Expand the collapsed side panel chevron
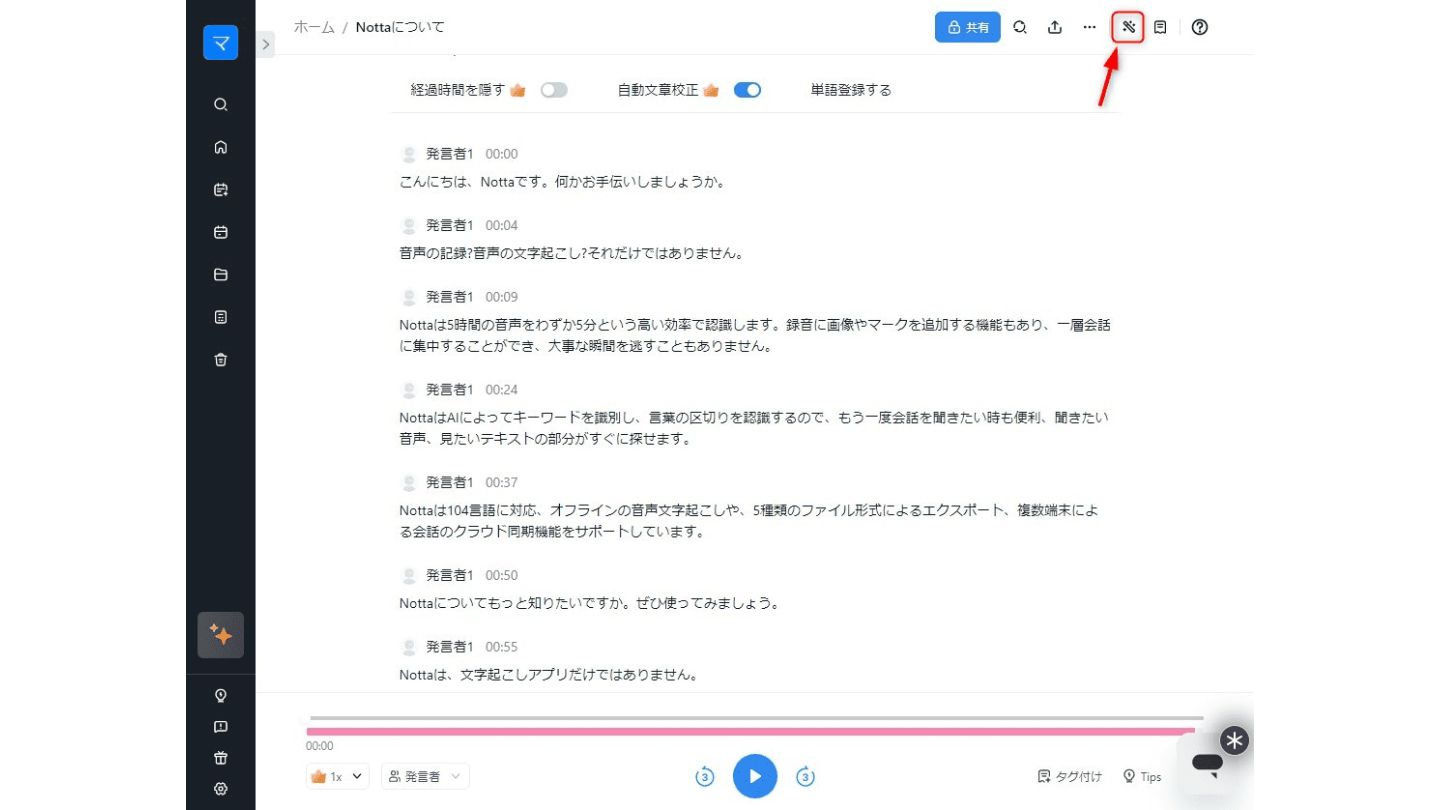1440x810 pixels. pyautogui.click(x=265, y=44)
